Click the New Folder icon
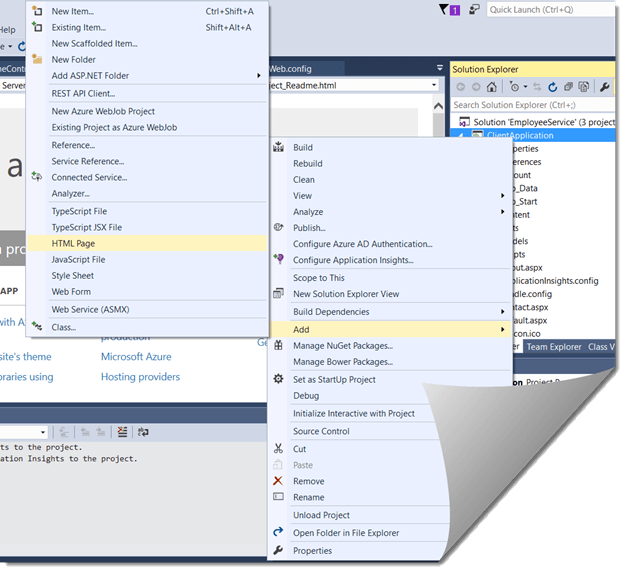Image resolution: width=624 pixels, height=571 pixels. point(37,59)
